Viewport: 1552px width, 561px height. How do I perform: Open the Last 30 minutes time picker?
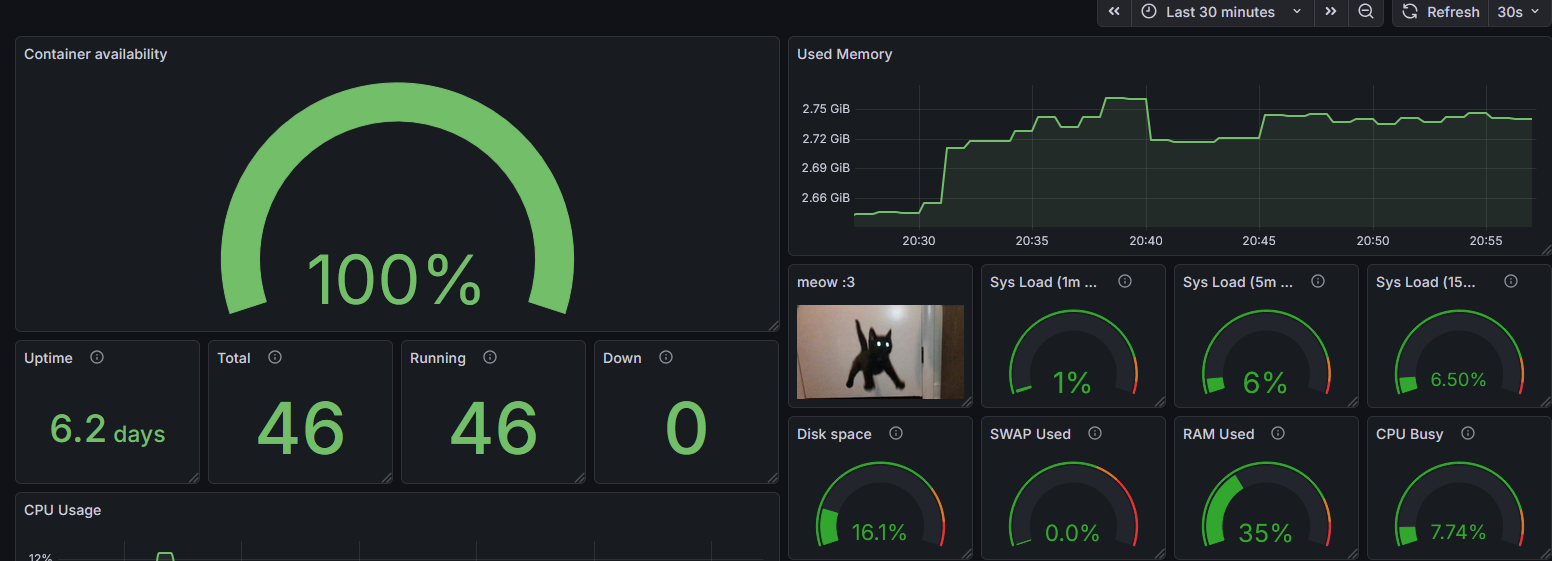[x=1222, y=12]
